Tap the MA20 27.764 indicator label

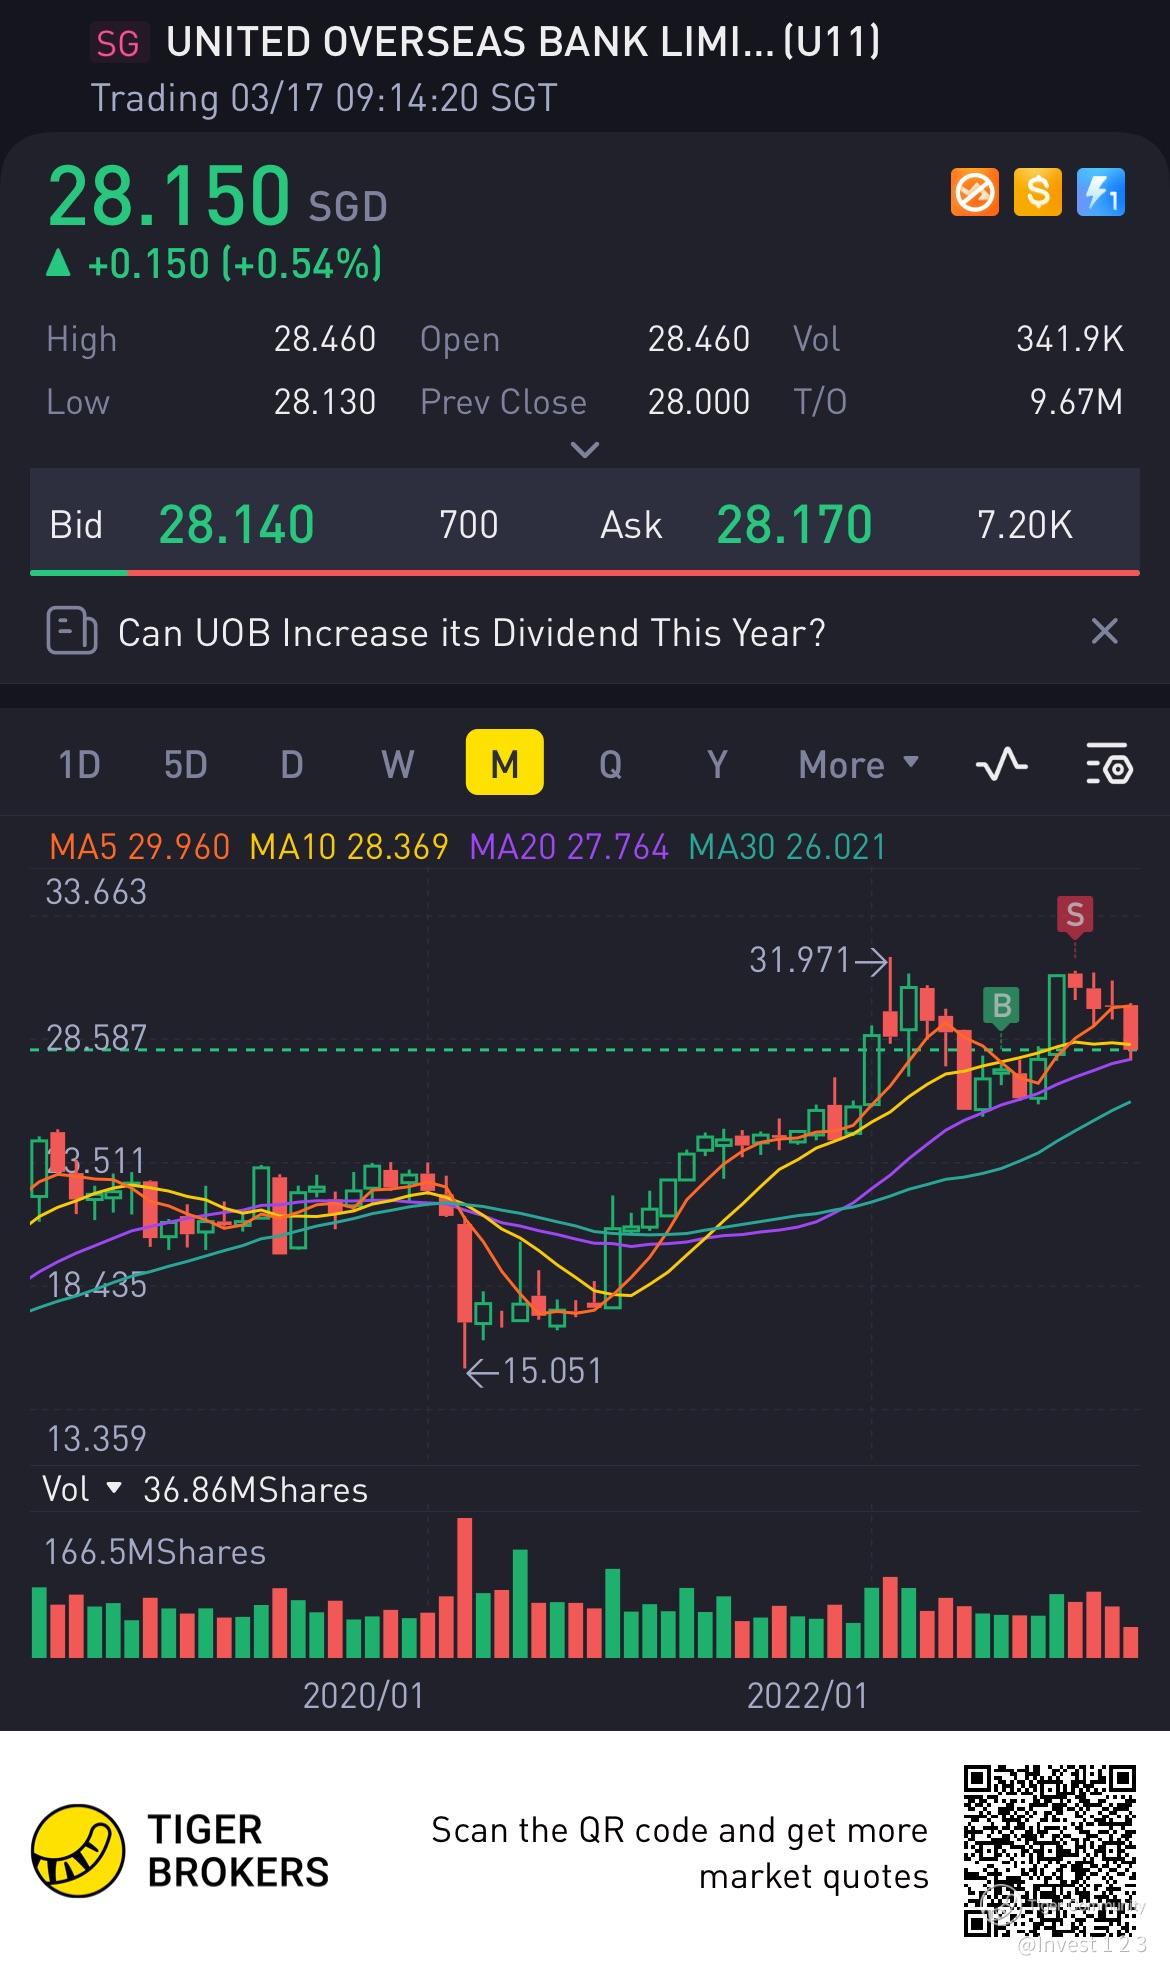(569, 847)
